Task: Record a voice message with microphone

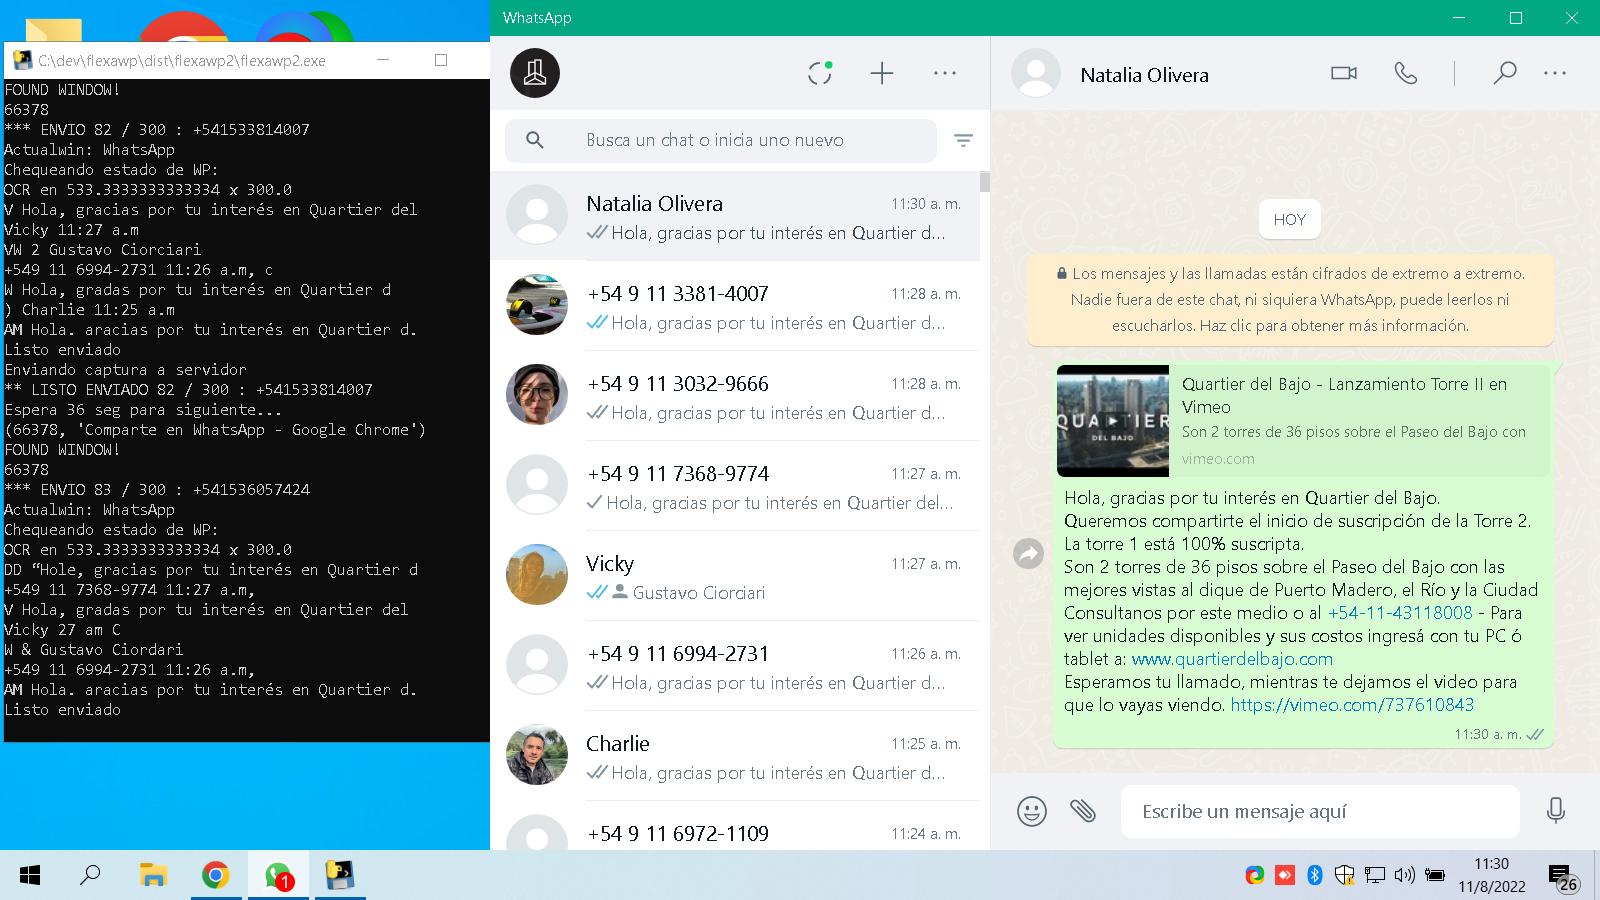Action: 1556,810
